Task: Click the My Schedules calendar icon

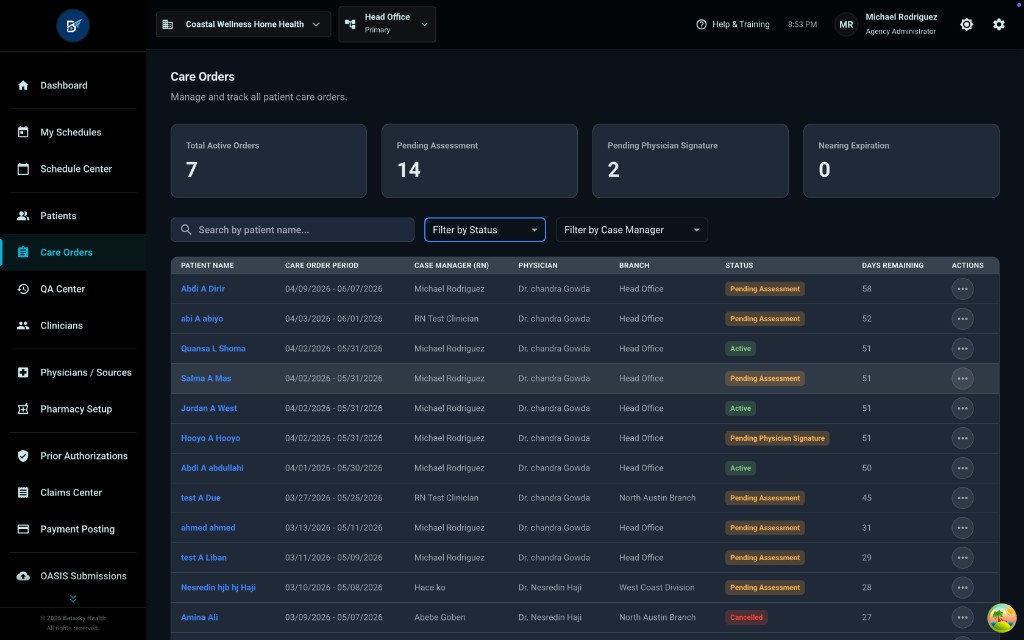Action: 23,132
